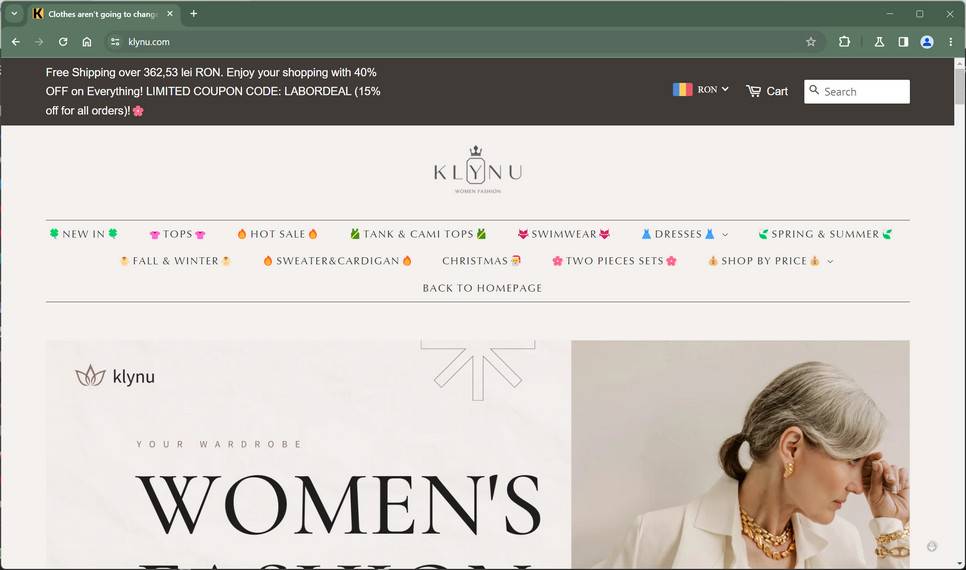
Task: Click the LABORDEAL coupon announcement text
Action: tap(213, 91)
